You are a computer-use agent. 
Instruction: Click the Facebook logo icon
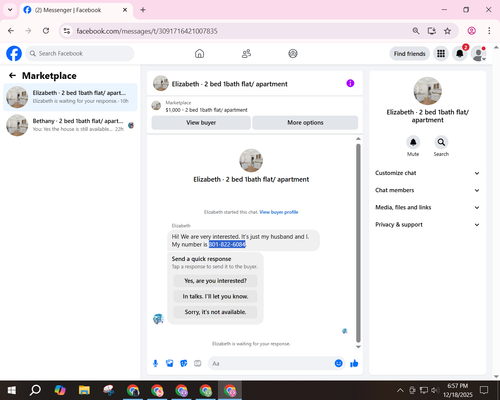click(x=14, y=53)
